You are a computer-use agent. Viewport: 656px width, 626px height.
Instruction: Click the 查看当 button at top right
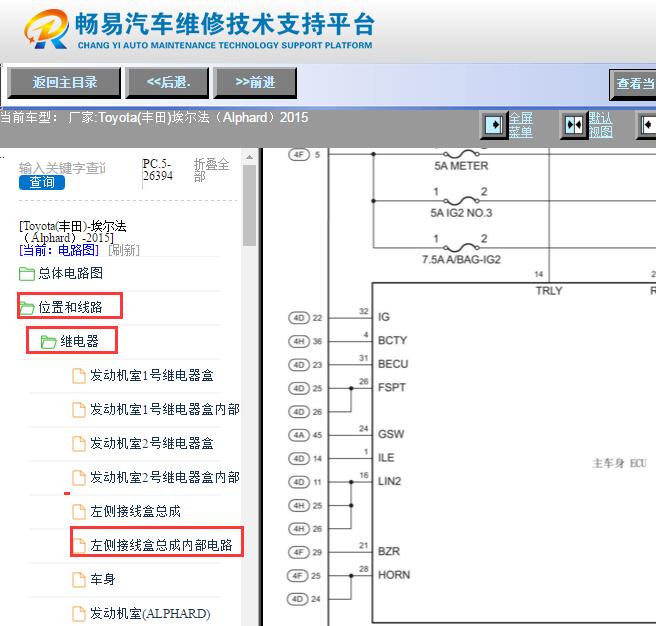633,84
